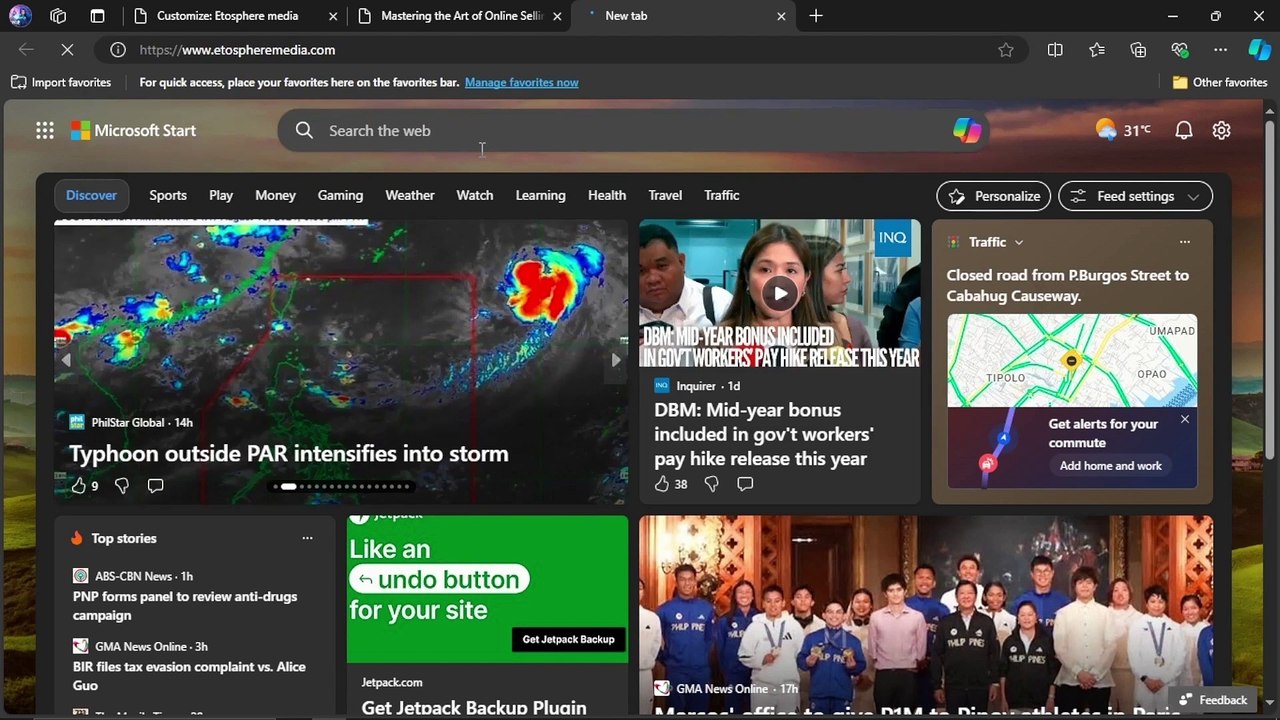Open the tab actions menu icon

point(97,16)
